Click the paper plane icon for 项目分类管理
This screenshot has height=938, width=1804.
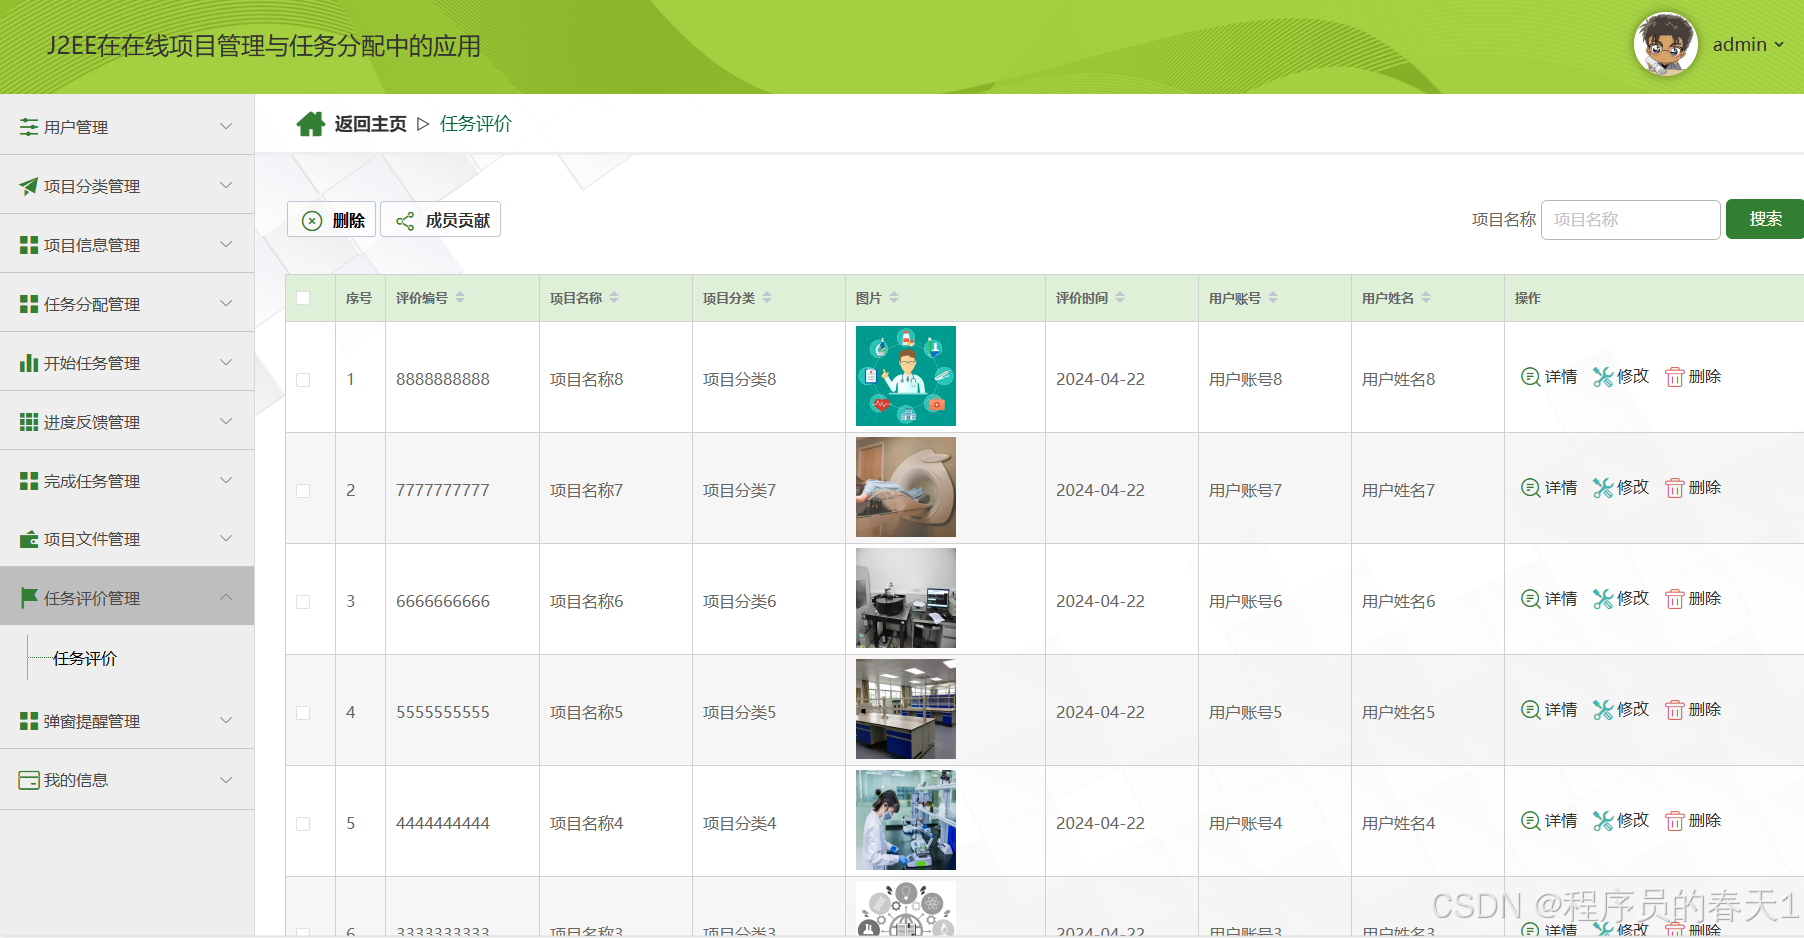pos(29,186)
